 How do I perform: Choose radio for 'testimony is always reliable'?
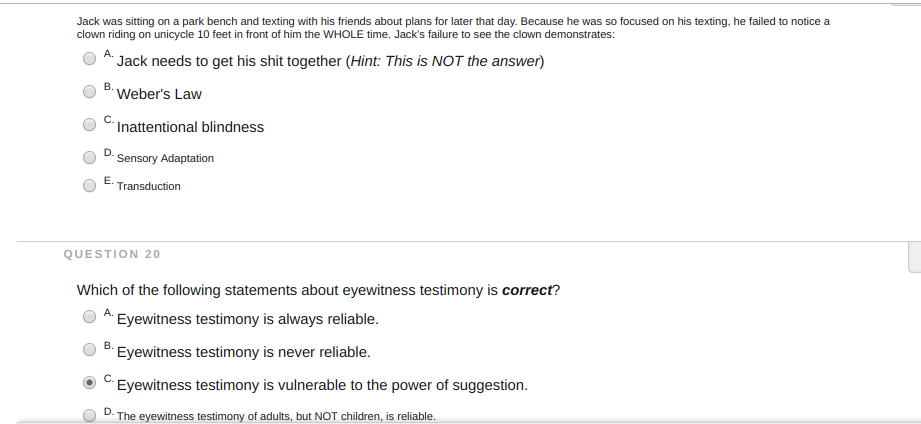(89, 317)
